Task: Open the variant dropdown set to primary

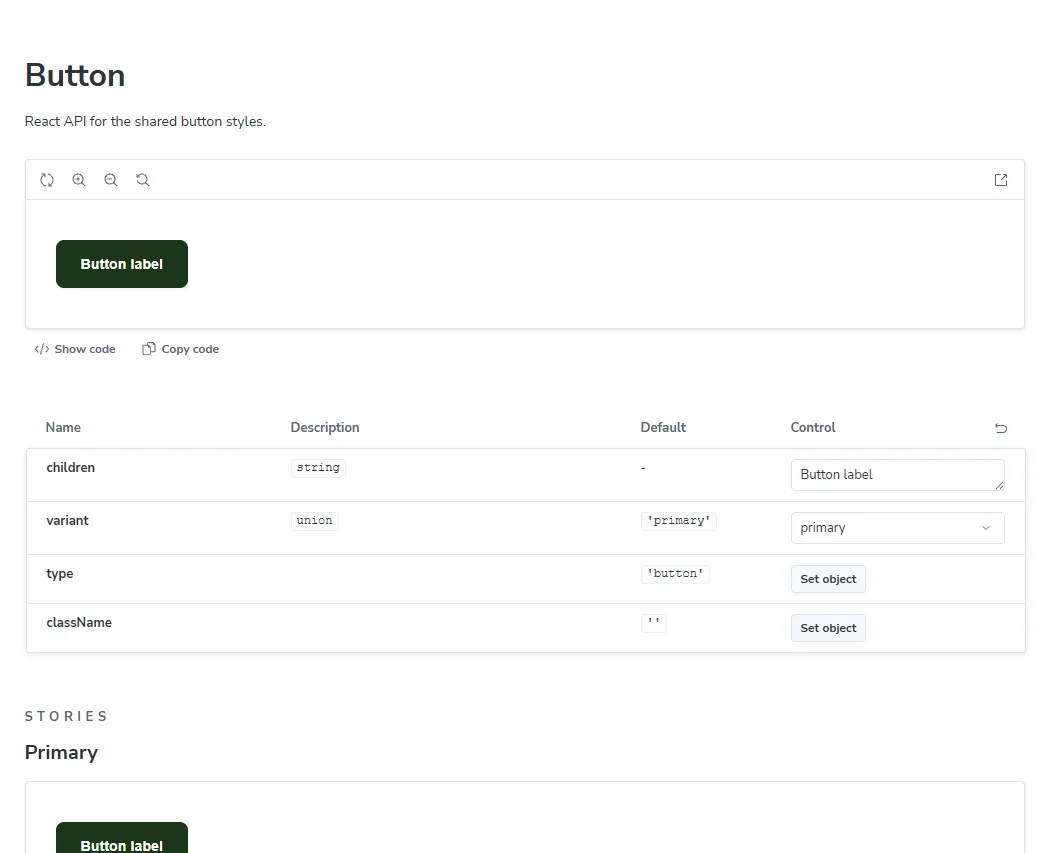Action: [x=897, y=528]
